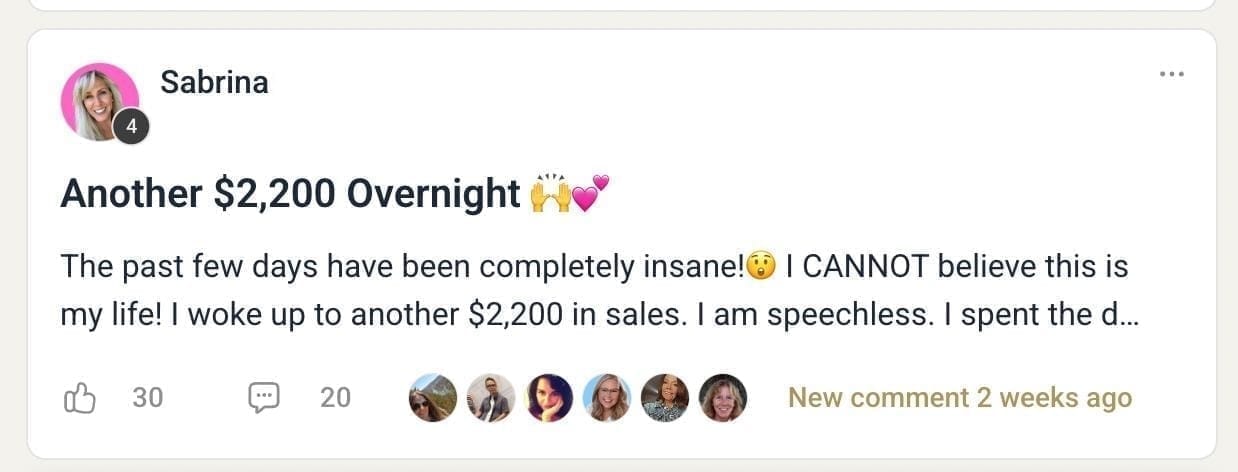Open the "Another $2,200 Overnight" post title
The height and width of the screenshot is (472, 1238).
290,193
